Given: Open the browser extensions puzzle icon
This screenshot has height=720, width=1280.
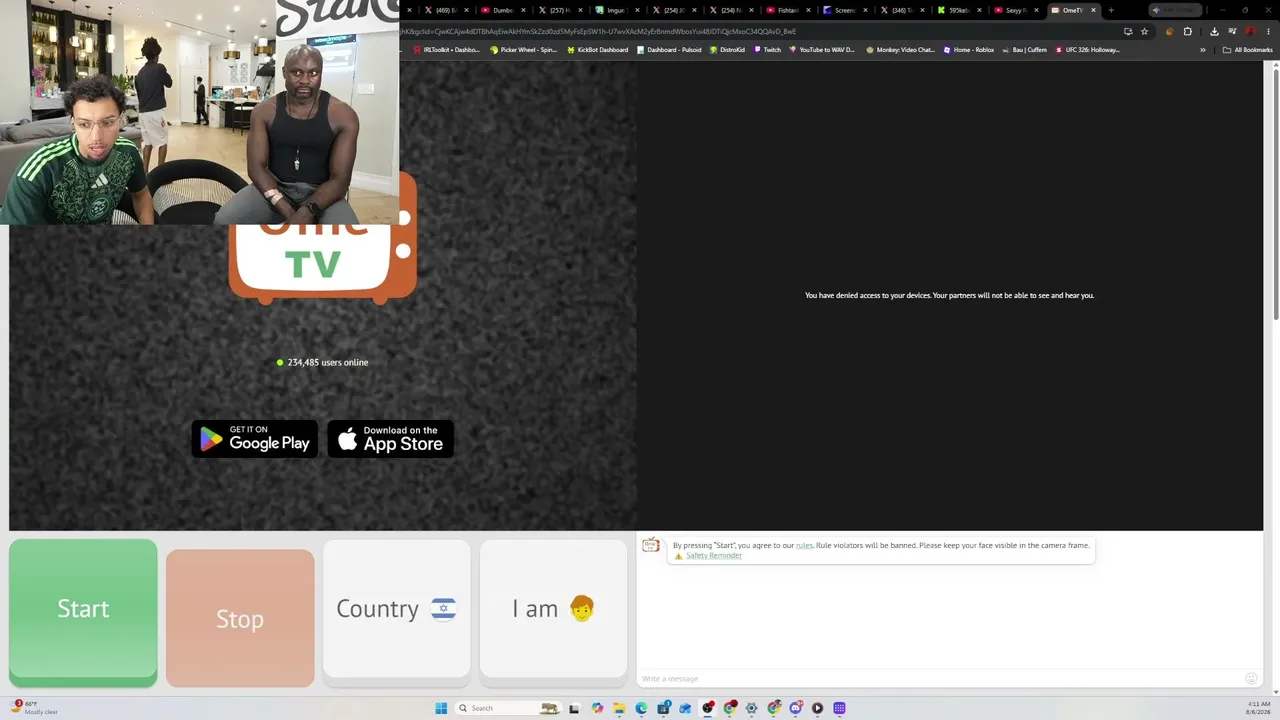Looking at the screenshot, I should tap(1188, 31).
